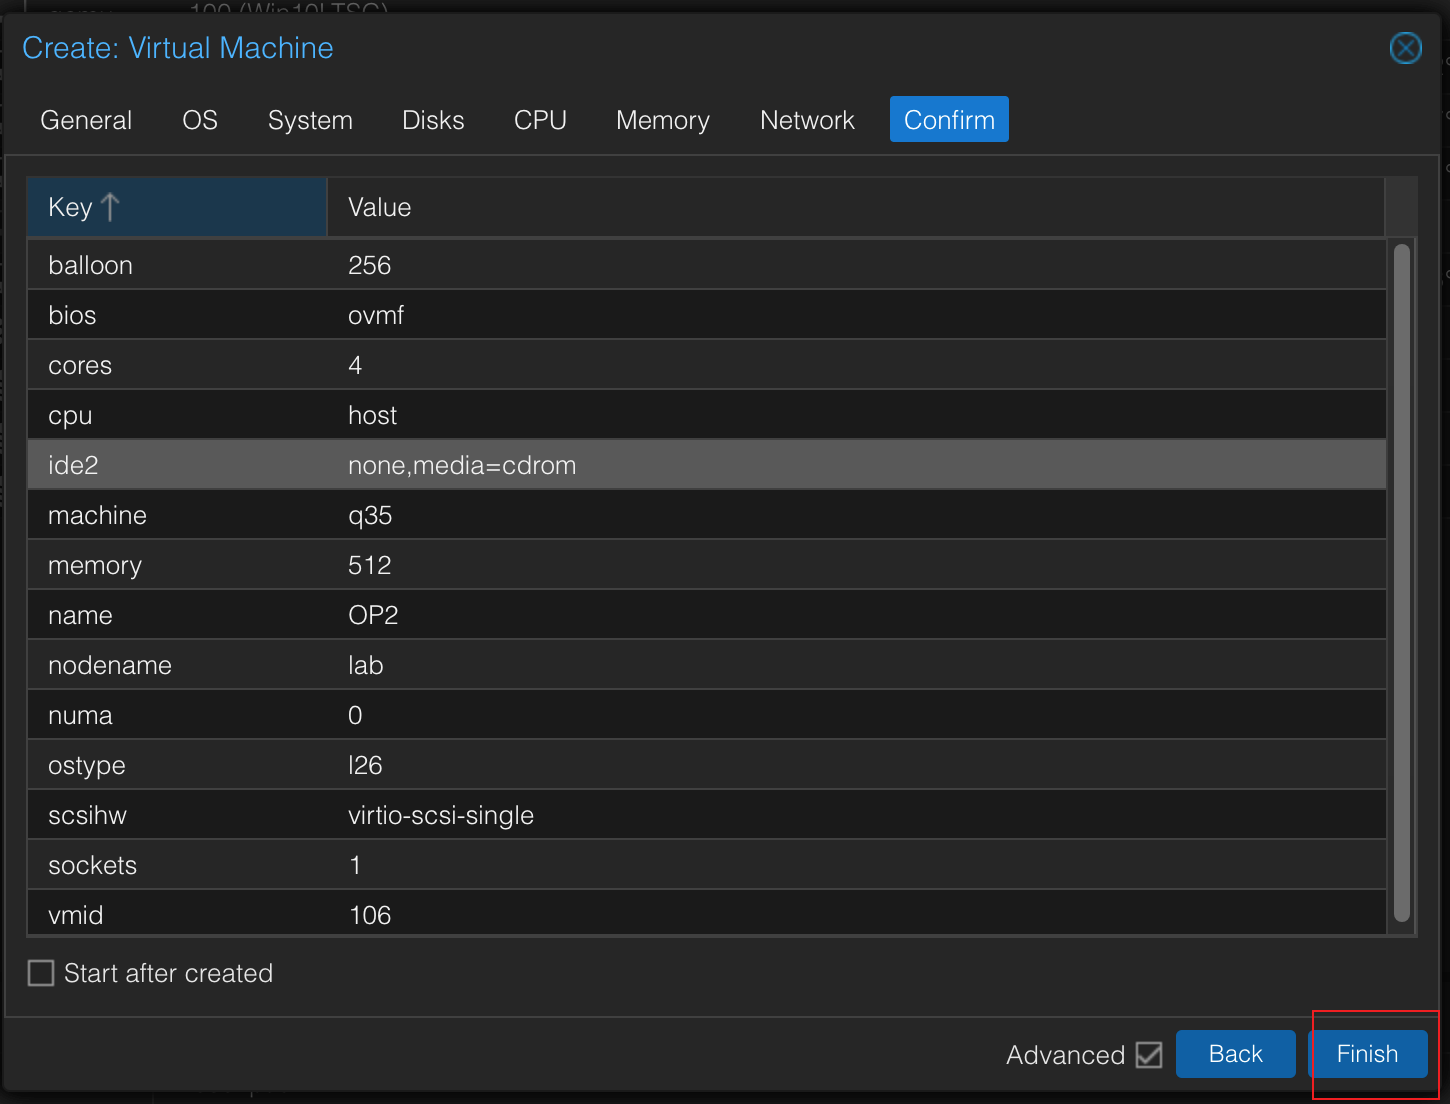Select the balloon row

point(707,265)
